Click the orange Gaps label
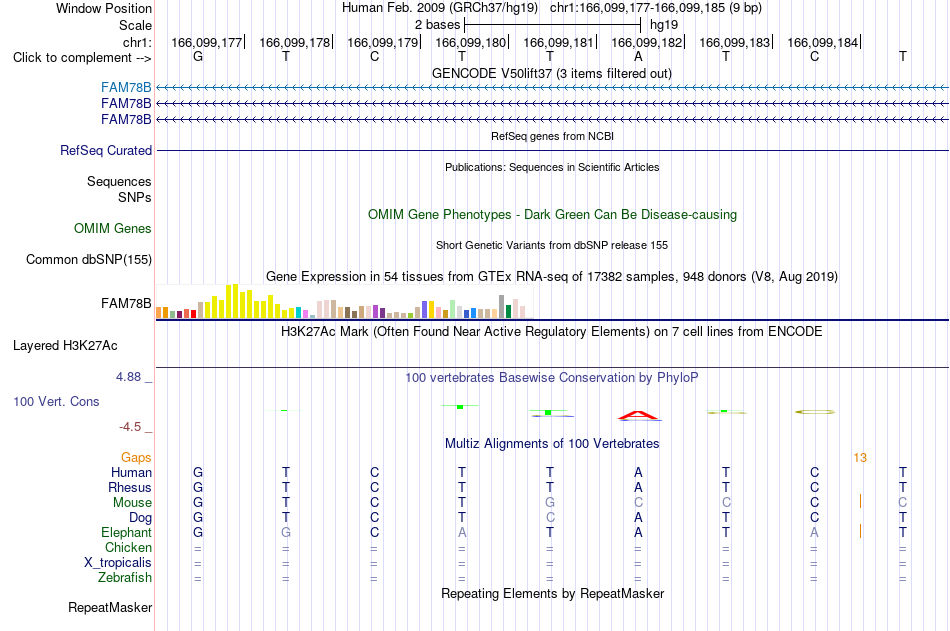950x631 pixels. (136, 458)
